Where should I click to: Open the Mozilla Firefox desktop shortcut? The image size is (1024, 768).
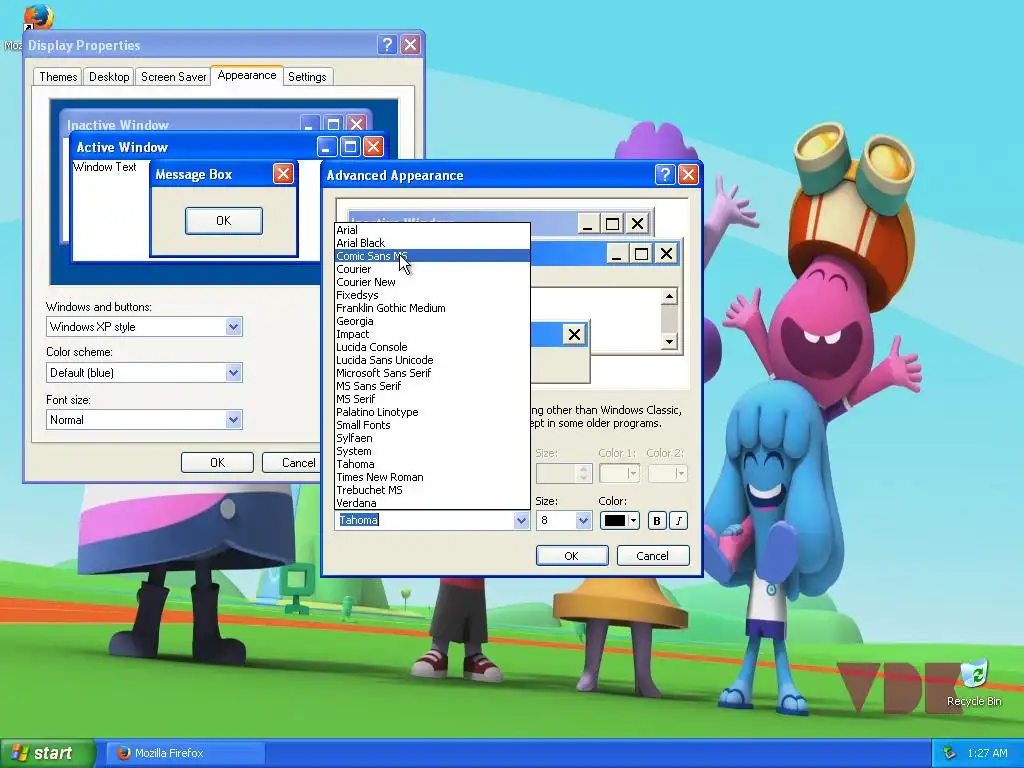click(37, 17)
